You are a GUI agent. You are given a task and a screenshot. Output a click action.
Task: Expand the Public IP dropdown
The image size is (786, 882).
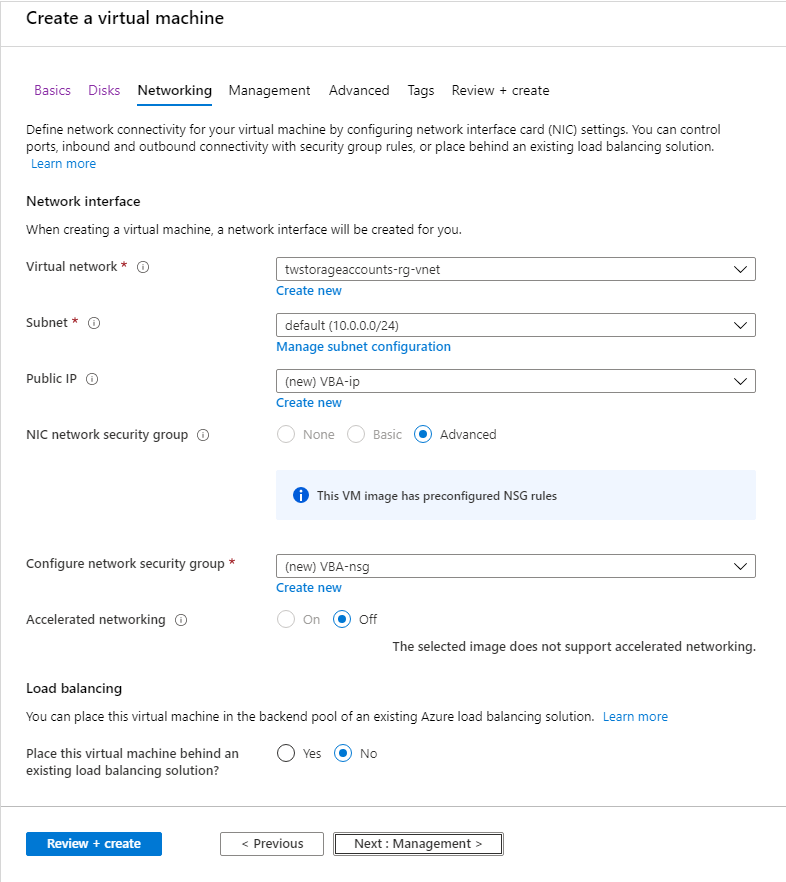click(515, 381)
